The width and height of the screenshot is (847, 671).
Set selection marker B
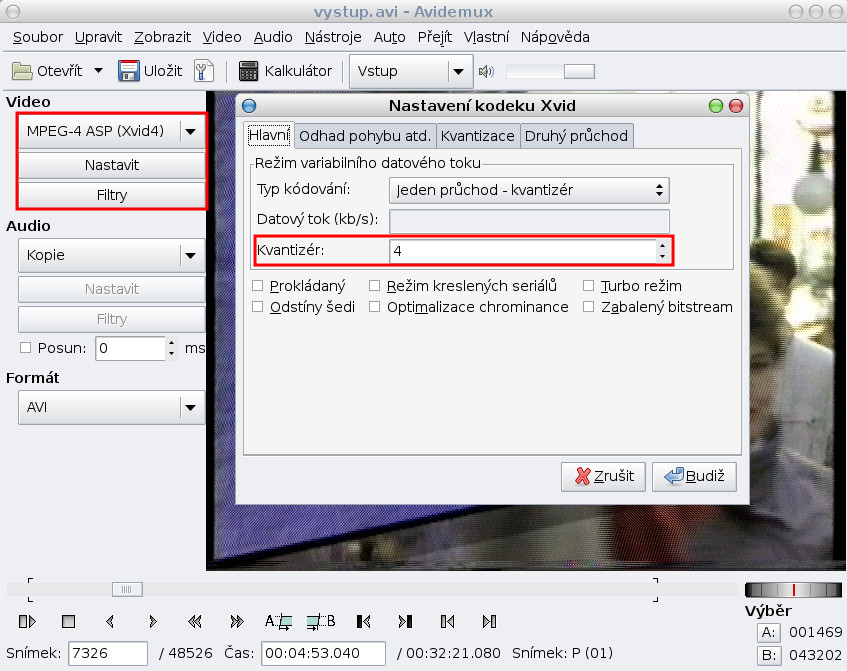pyautogui.click(x=321, y=621)
